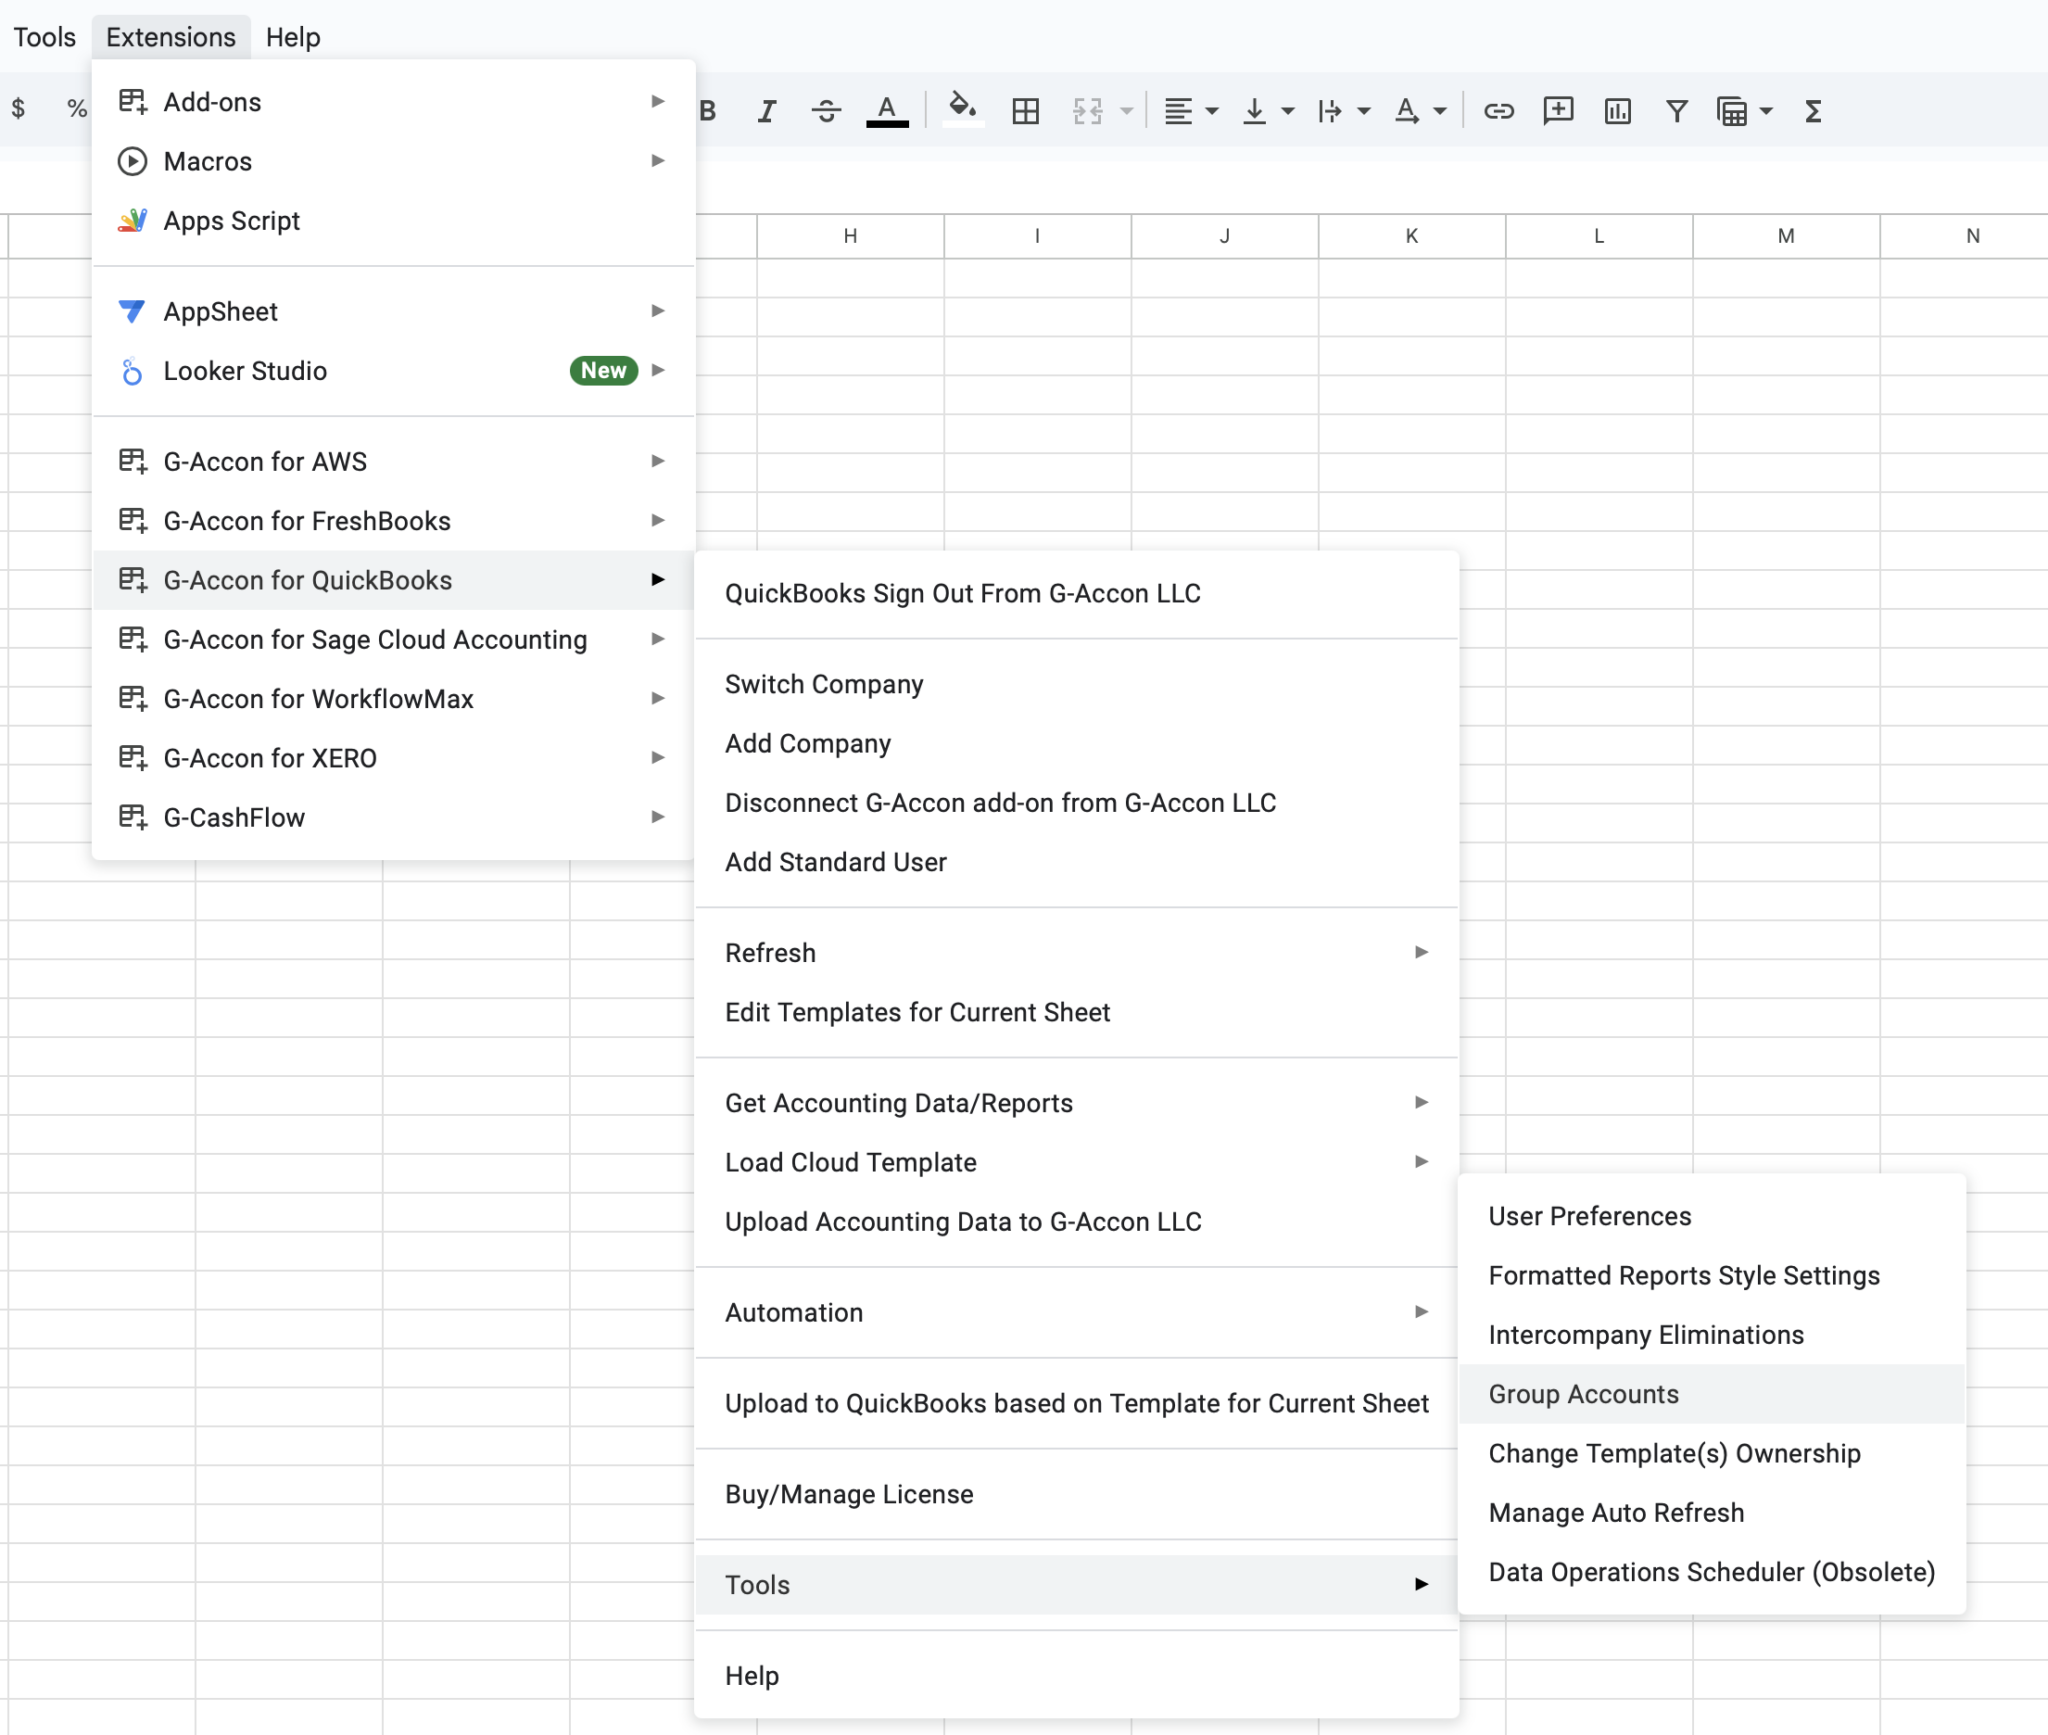Image resolution: width=2048 pixels, height=1735 pixels.
Task: Open the Looker Studio entry
Action: coord(394,371)
